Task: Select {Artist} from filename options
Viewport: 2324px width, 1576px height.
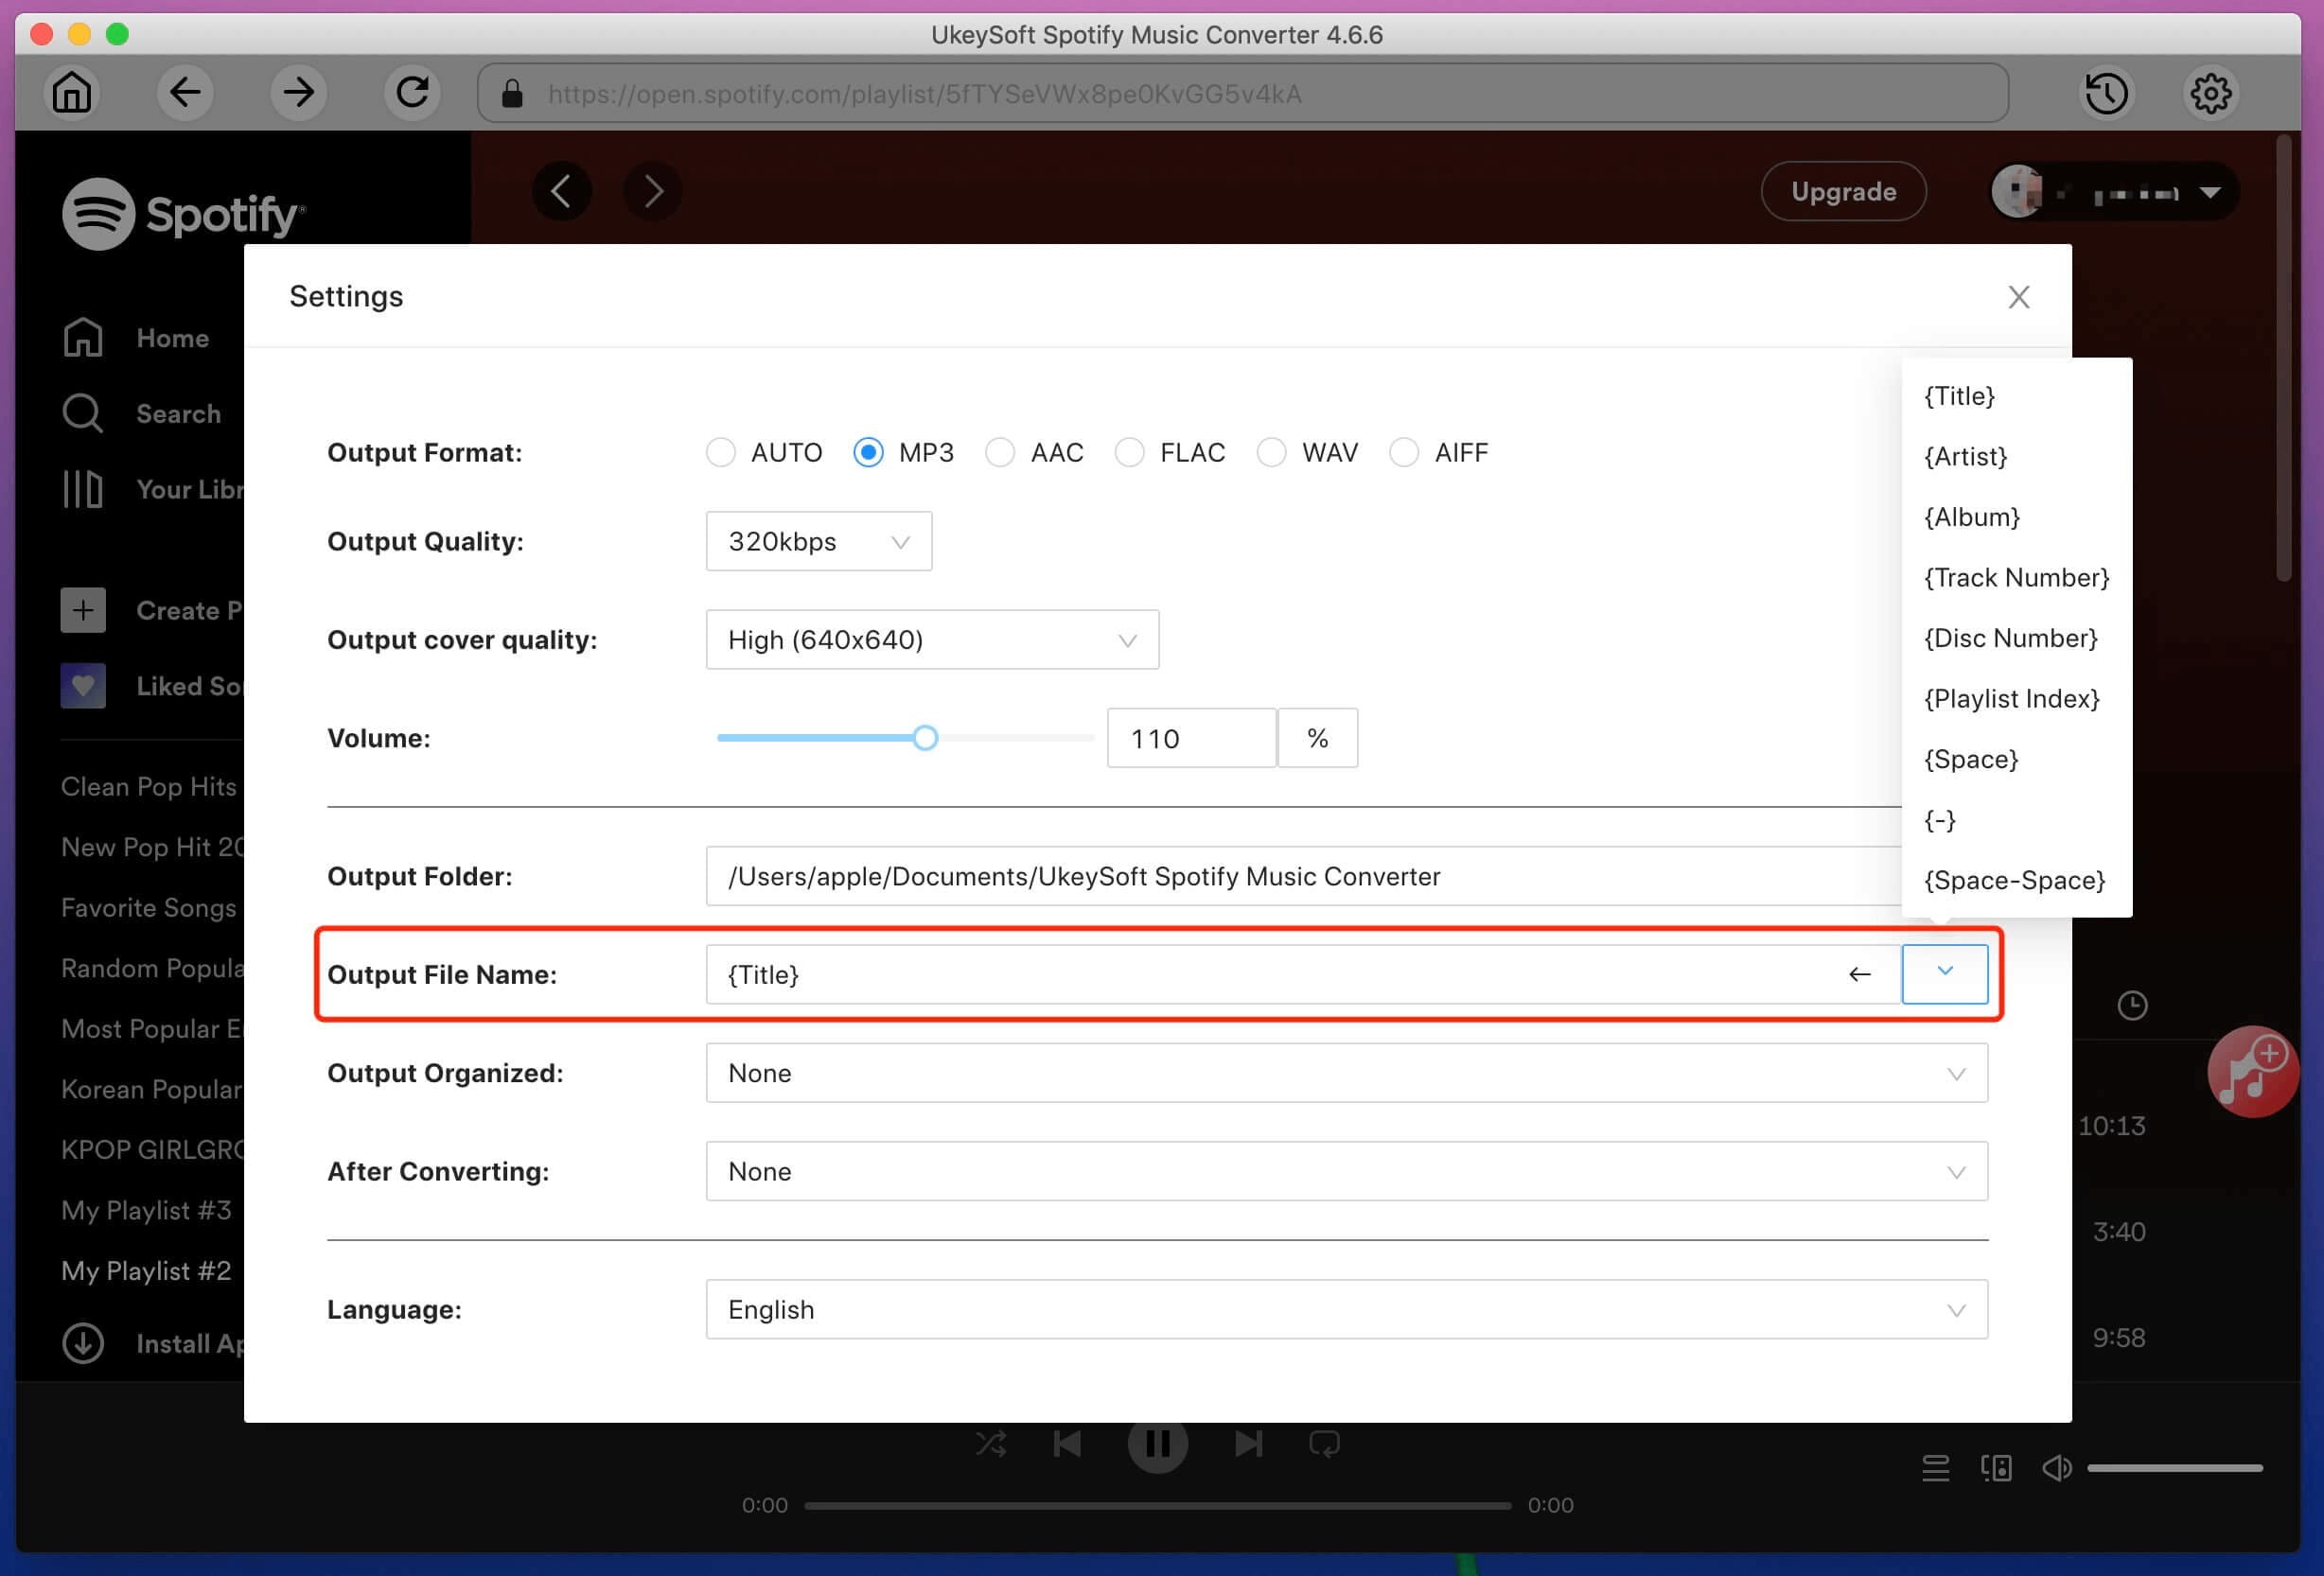Action: click(1965, 456)
